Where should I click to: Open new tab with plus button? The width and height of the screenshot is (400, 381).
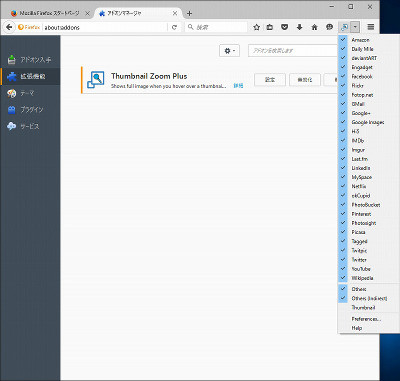[189, 13]
